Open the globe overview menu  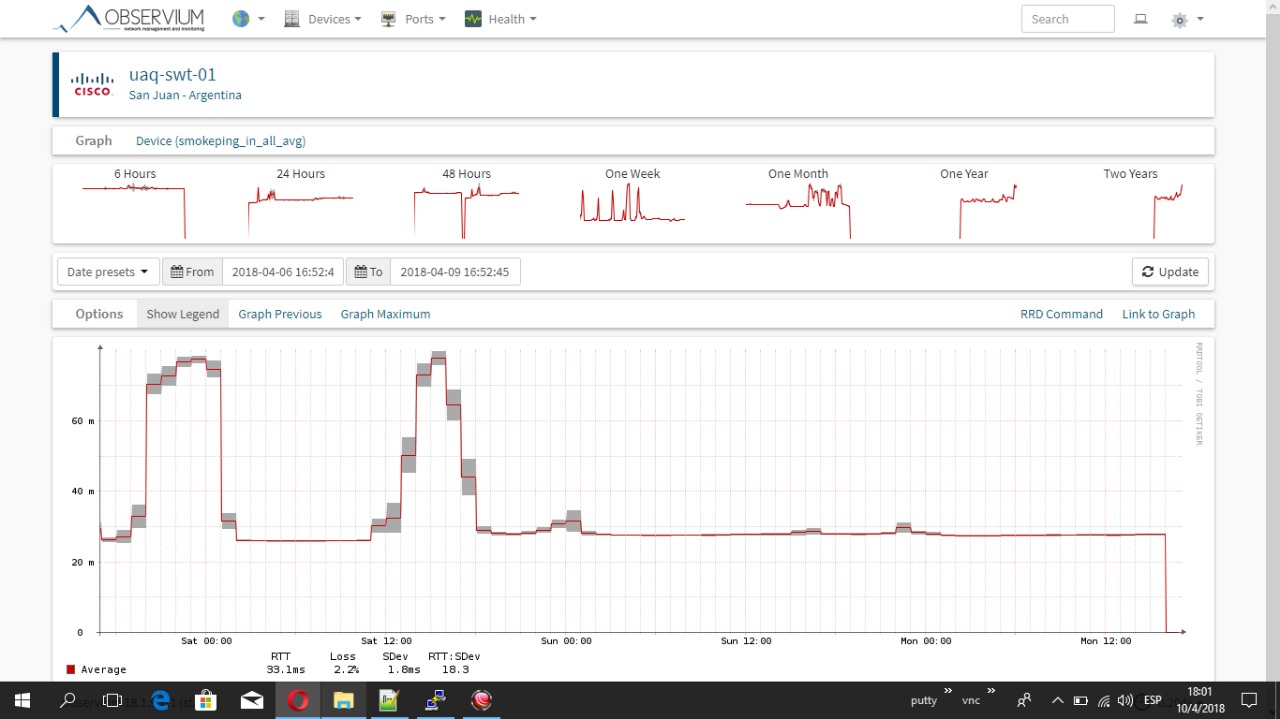[x=247, y=19]
